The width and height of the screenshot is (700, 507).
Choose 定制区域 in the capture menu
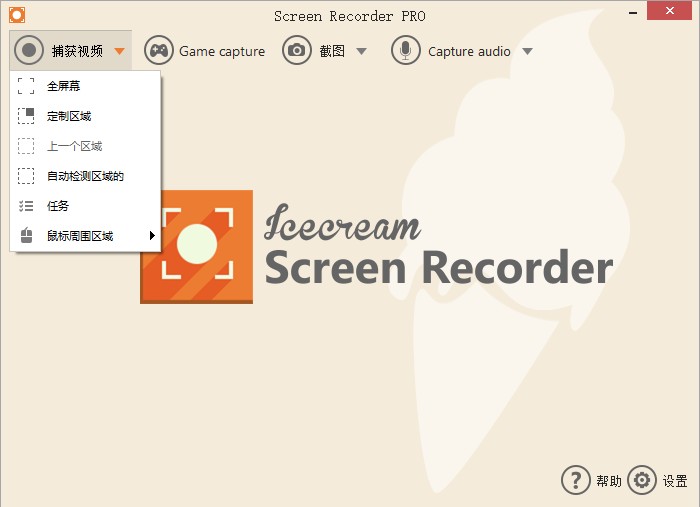[85, 116]
